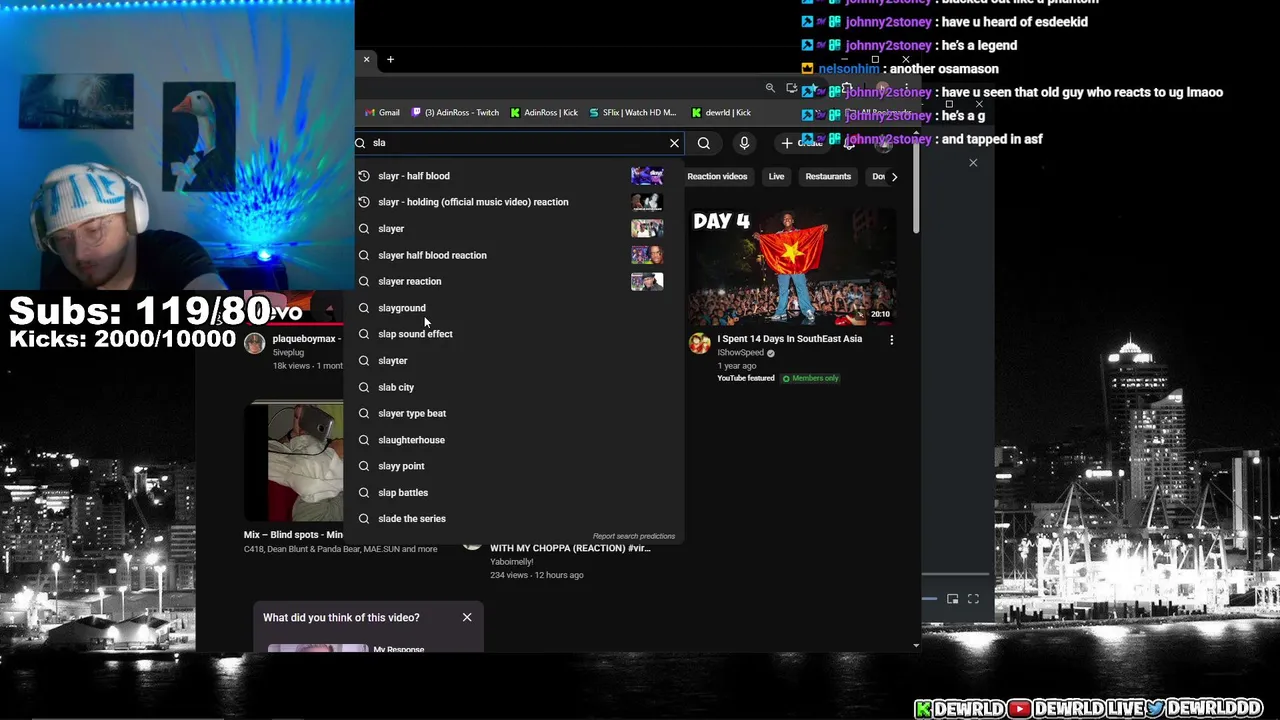Select suggestion 'slayground'
Image resolution: width=1280 pixels, height=720 pixels.
point(514,308)
